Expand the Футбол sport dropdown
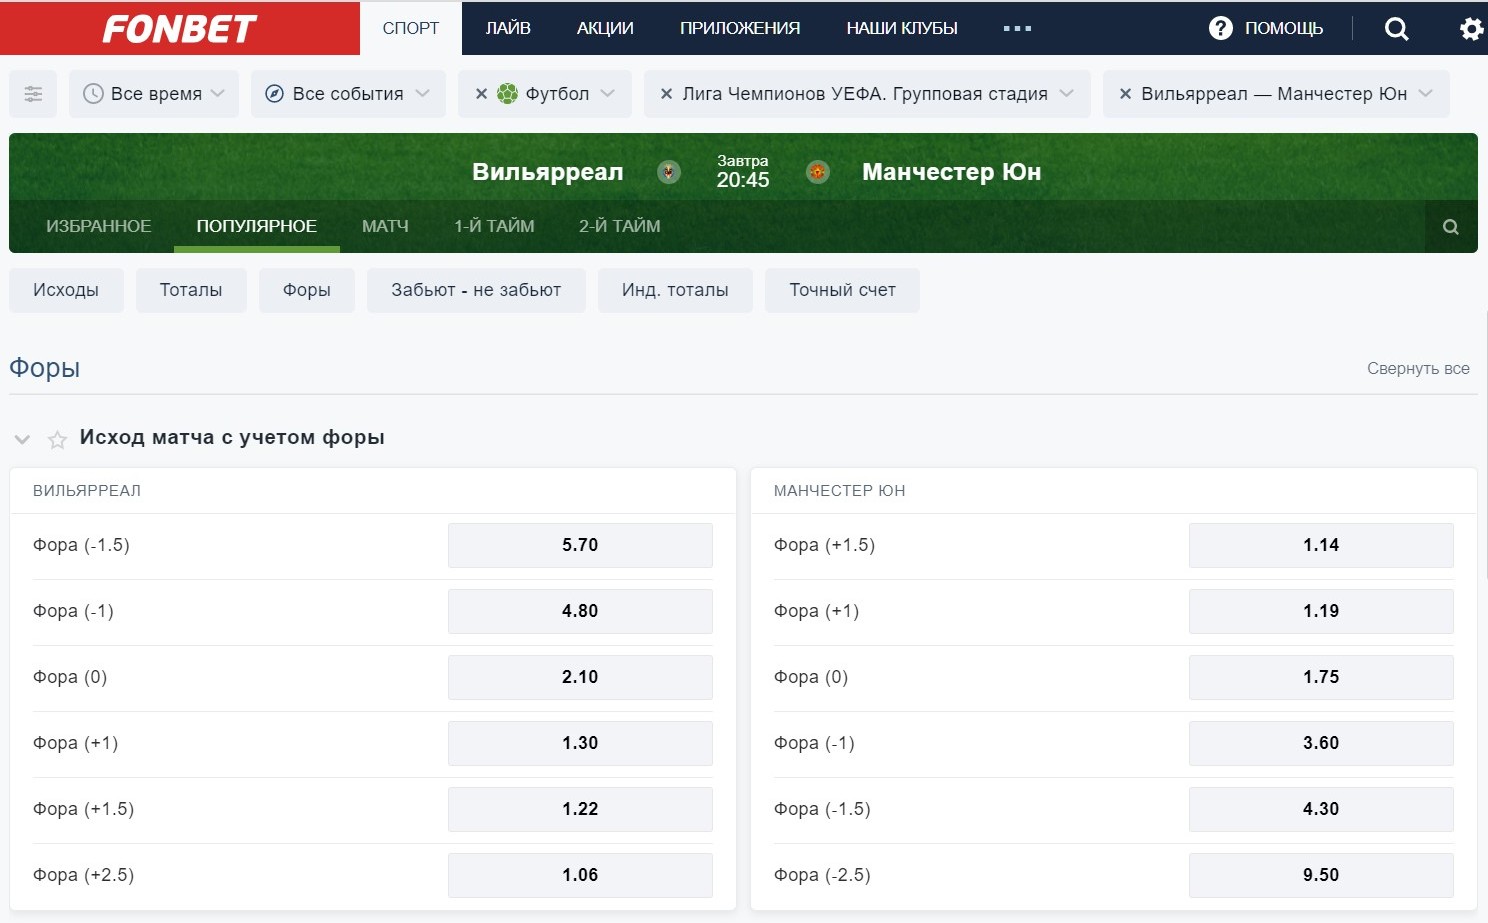 tap(607, 94)
